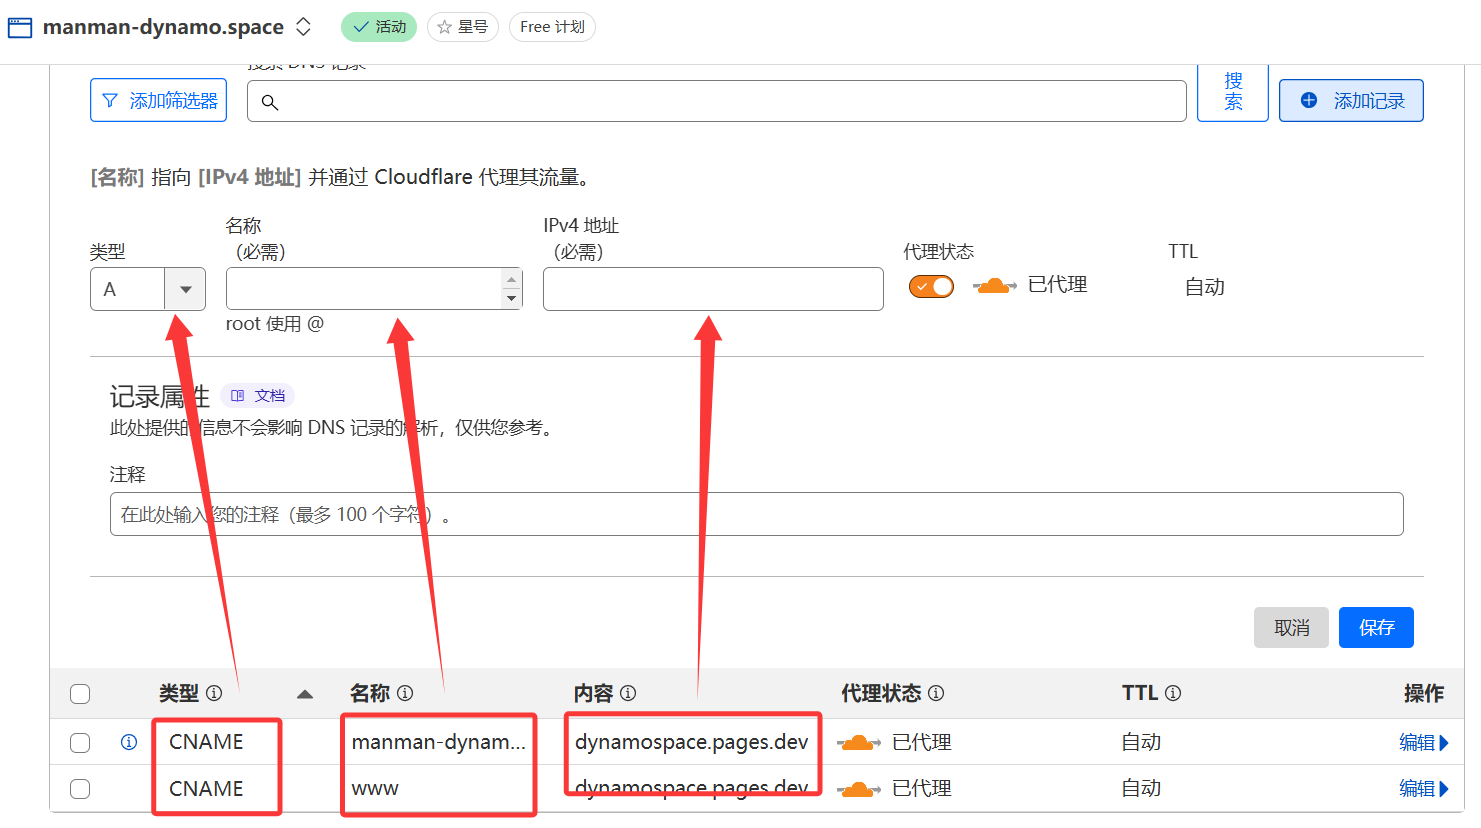Image resolution: width=1481 pixels, height=828 pixels.
Task: Open the 文档 documentation link
Action: click(258, 396)
